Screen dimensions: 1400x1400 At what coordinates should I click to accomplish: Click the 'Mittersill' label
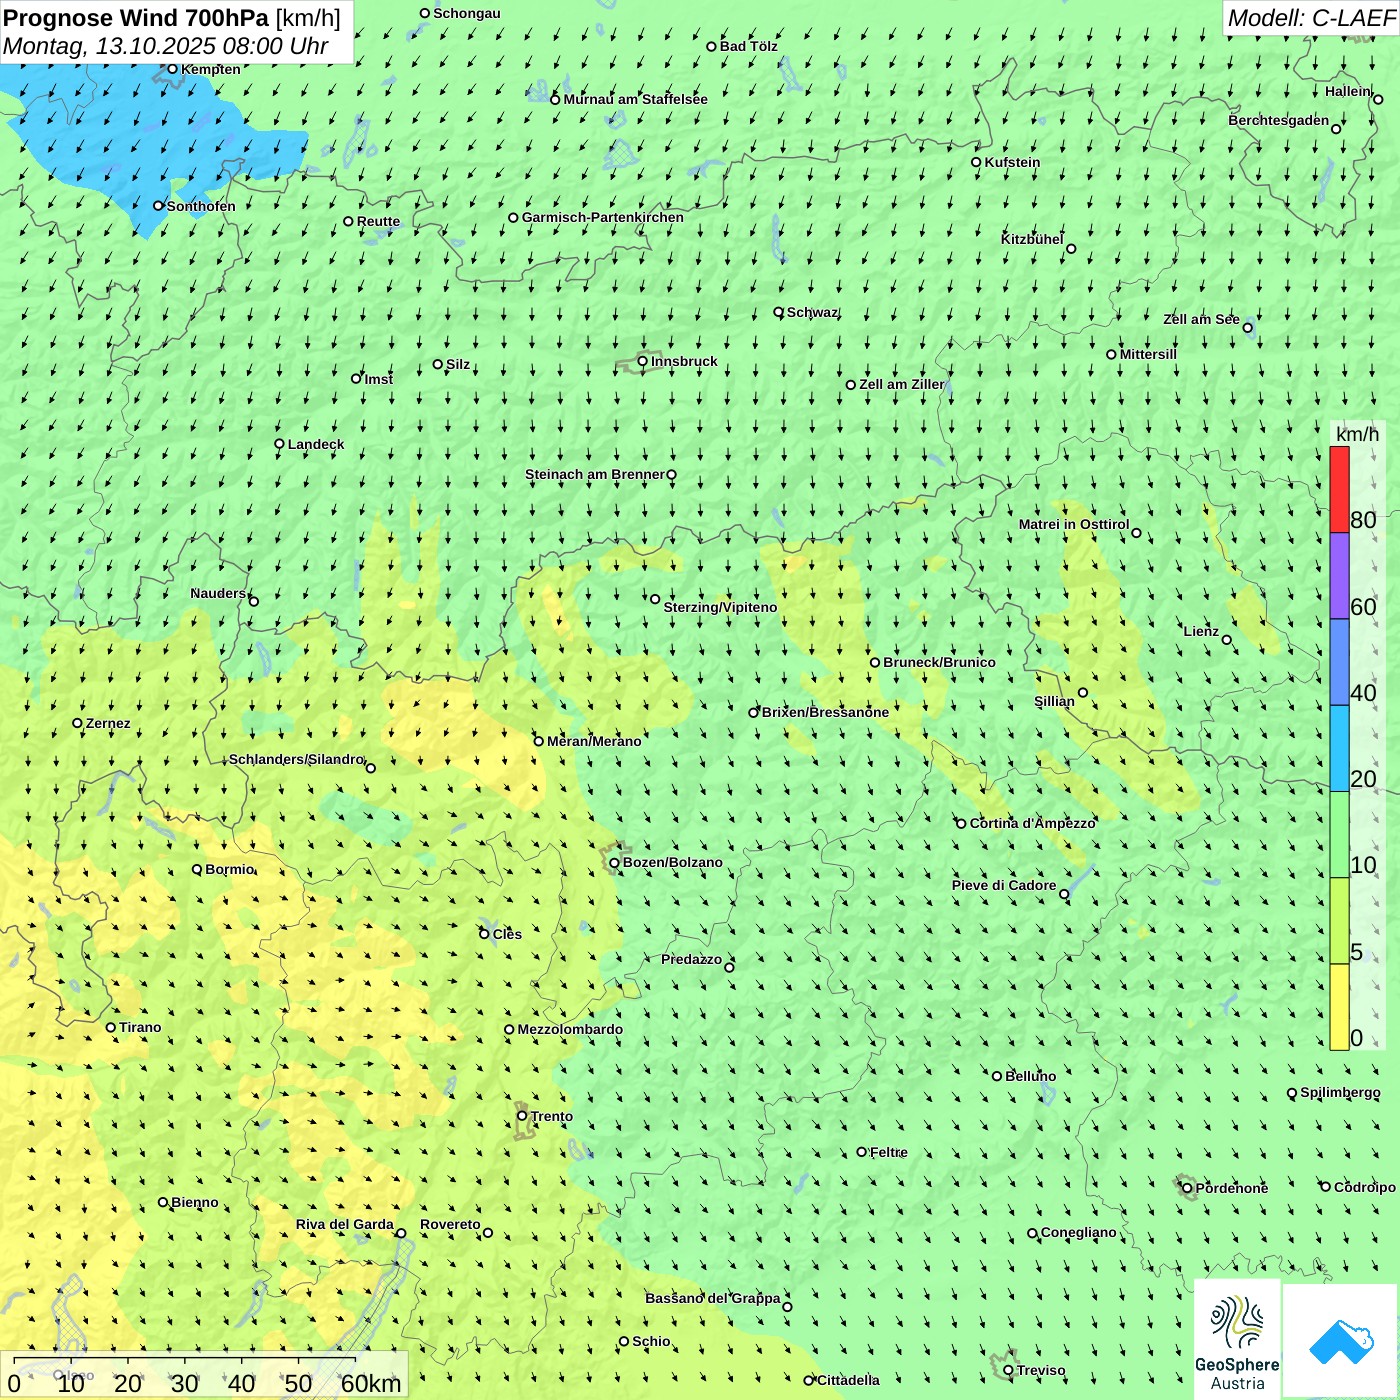pyautogui.click(x=1148, y=354)
